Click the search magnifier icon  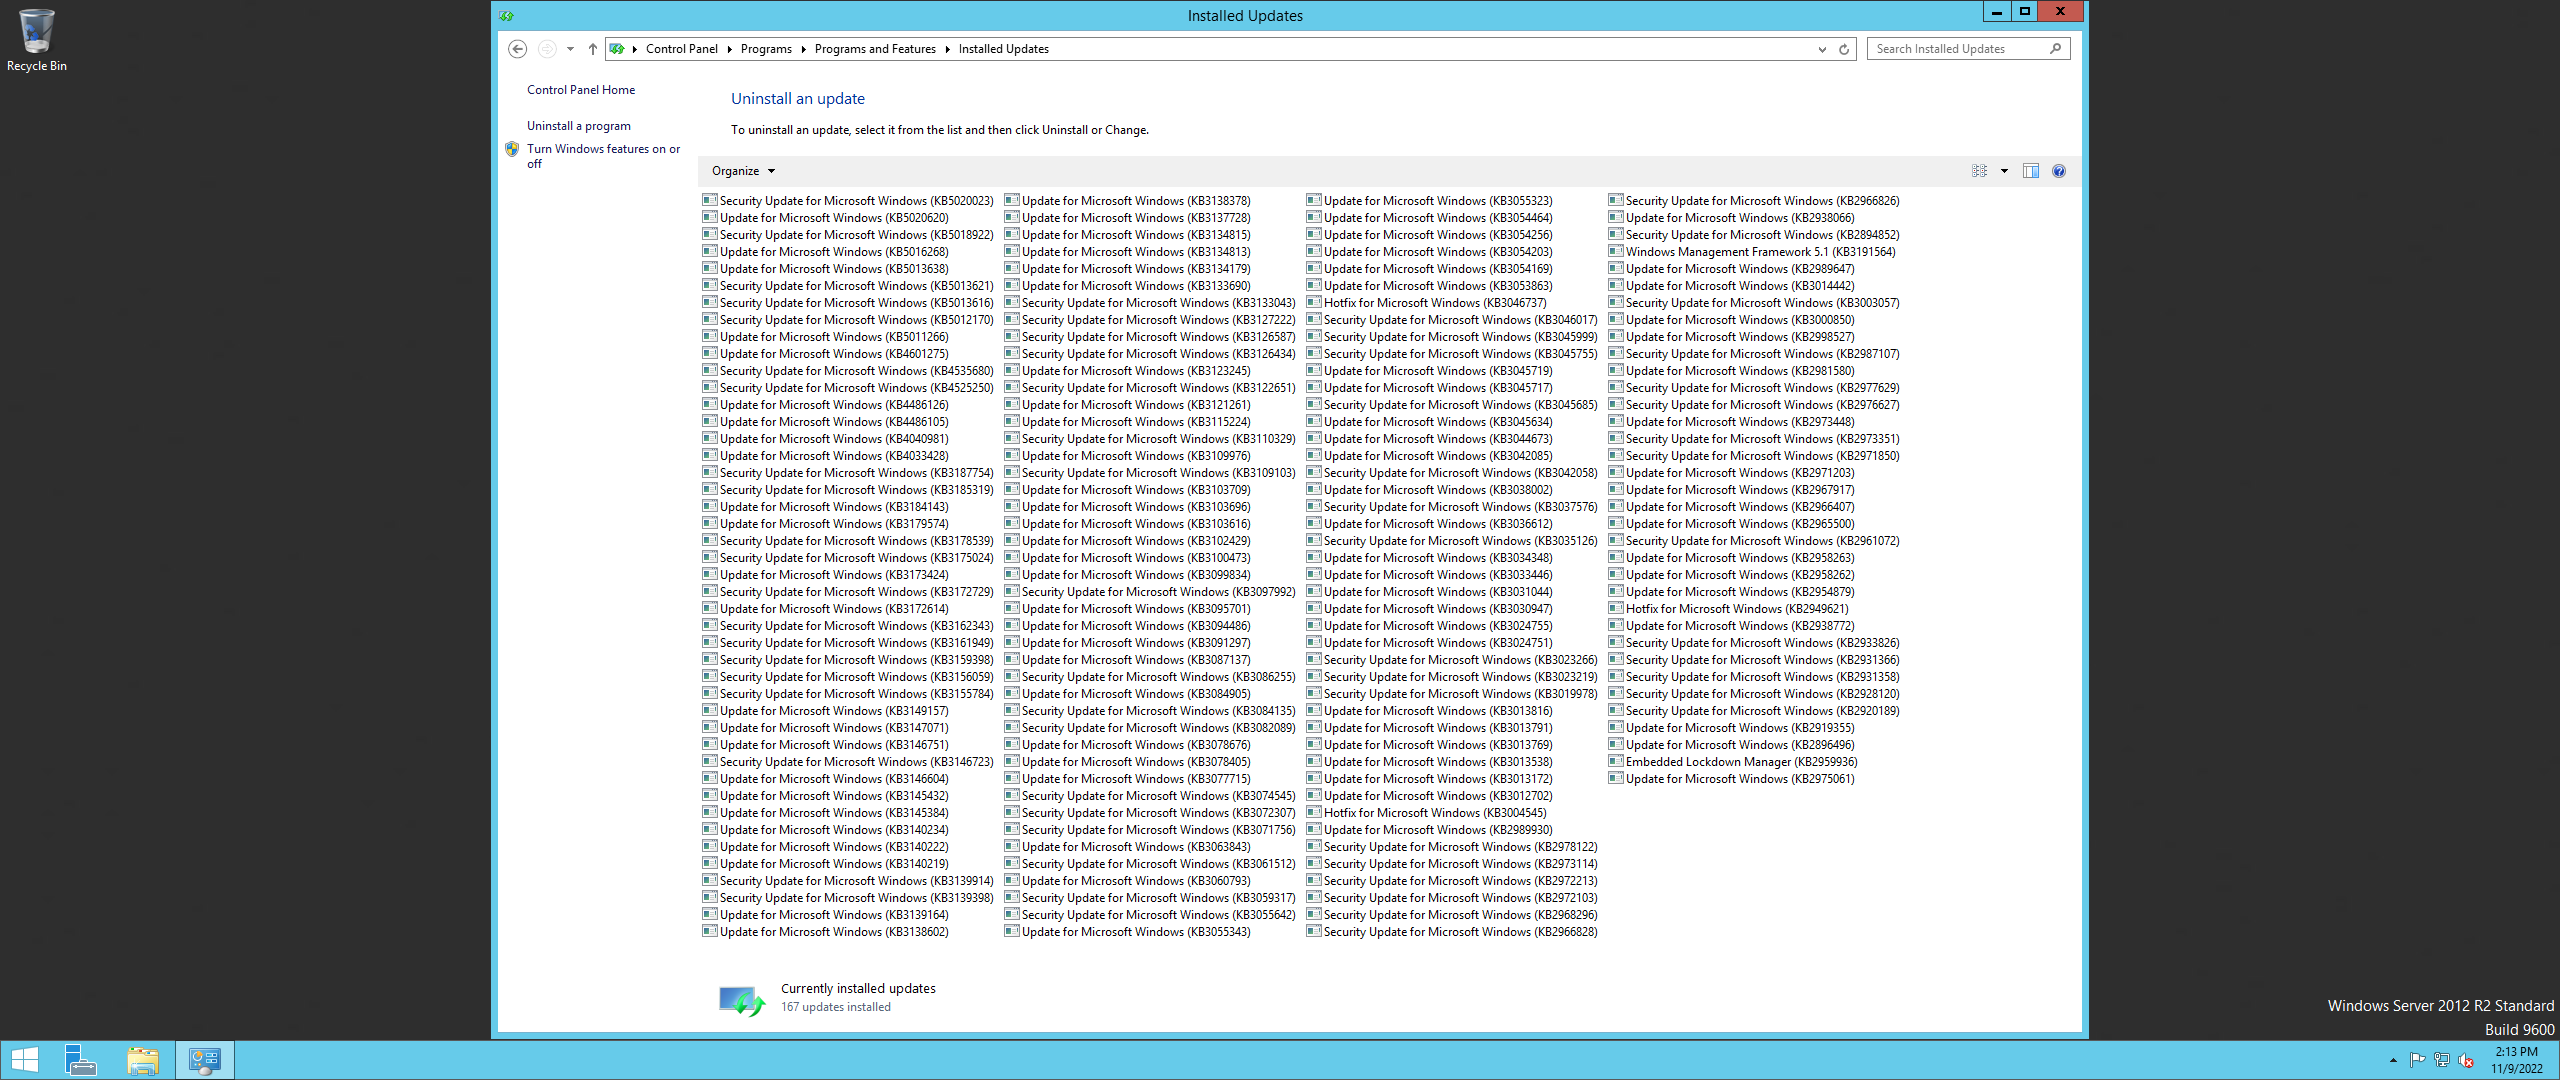pyautogui.click(x=2055, y=48)
